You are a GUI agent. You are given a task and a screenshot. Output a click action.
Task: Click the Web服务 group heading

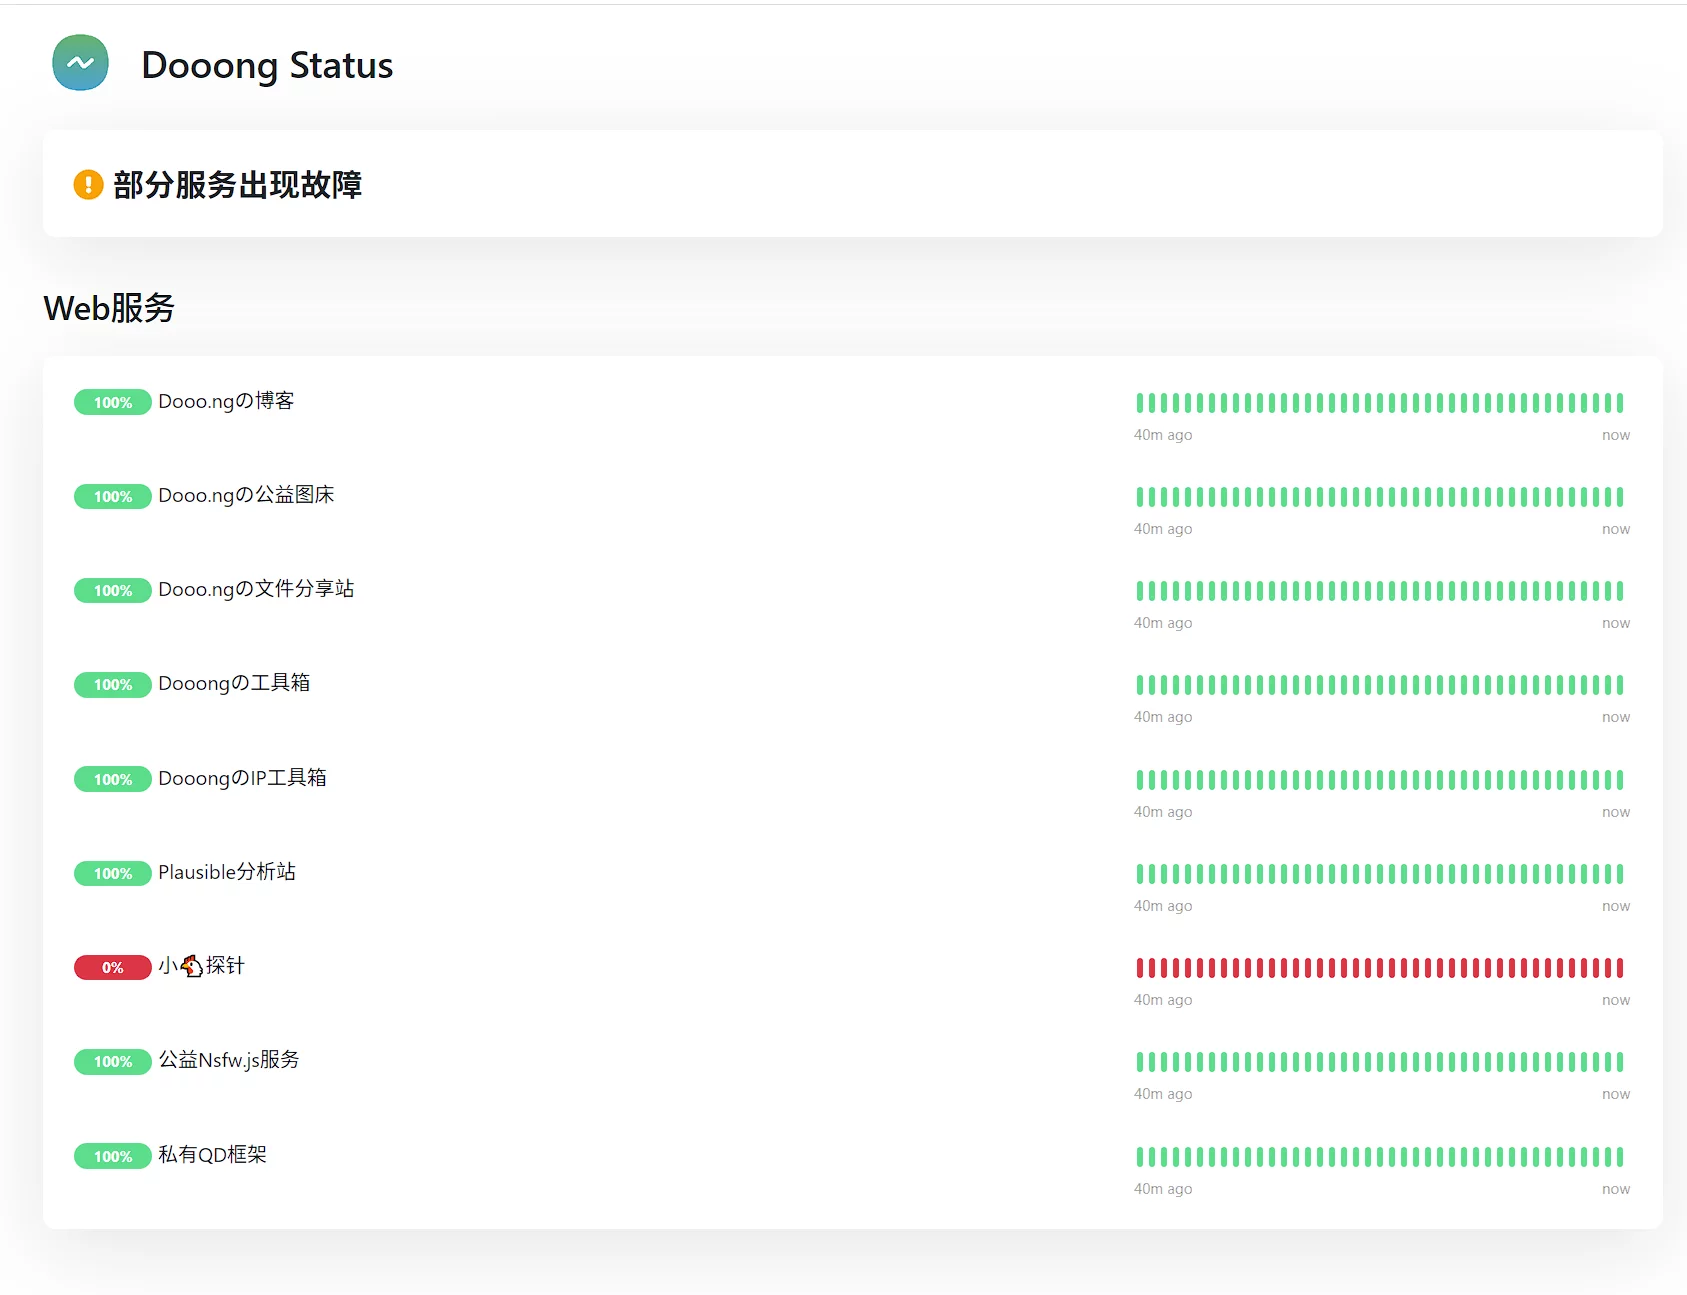pyautogui.click(x=109, y=308)
